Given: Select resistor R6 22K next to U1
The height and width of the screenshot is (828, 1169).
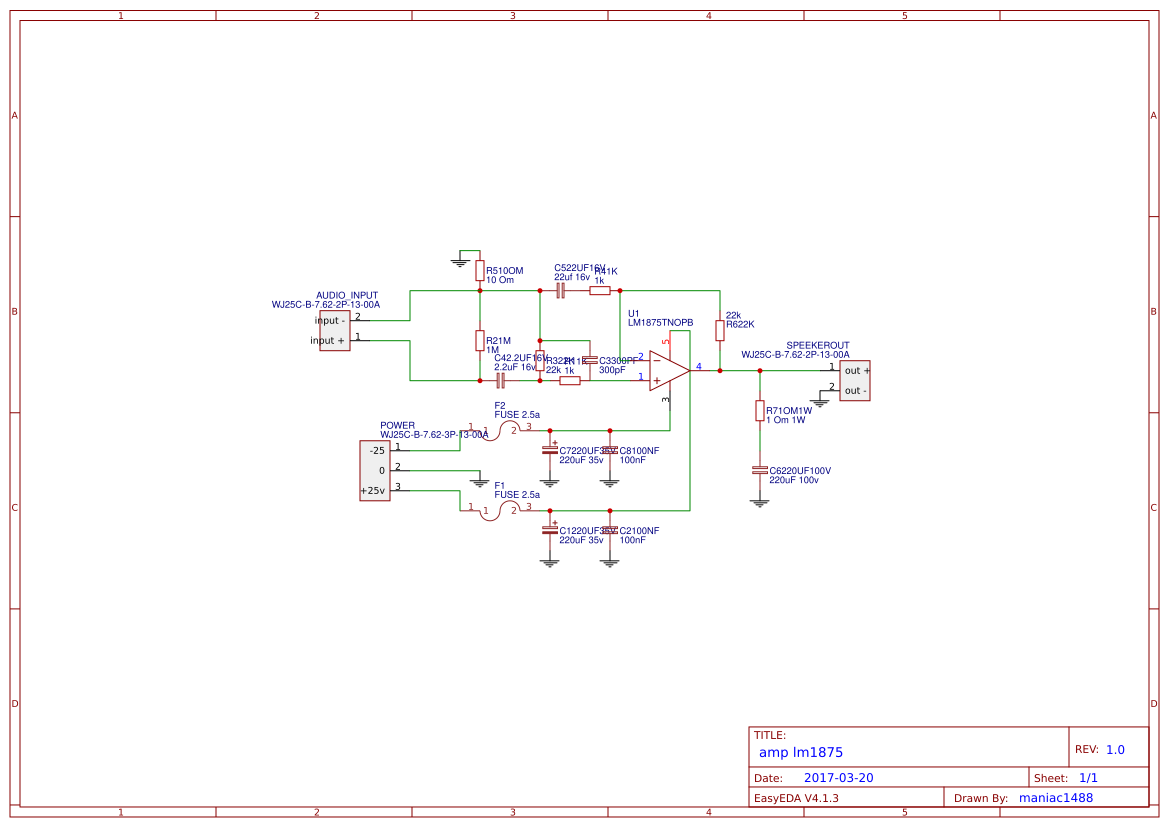Looking at the screenshot, I should point(720,329).
